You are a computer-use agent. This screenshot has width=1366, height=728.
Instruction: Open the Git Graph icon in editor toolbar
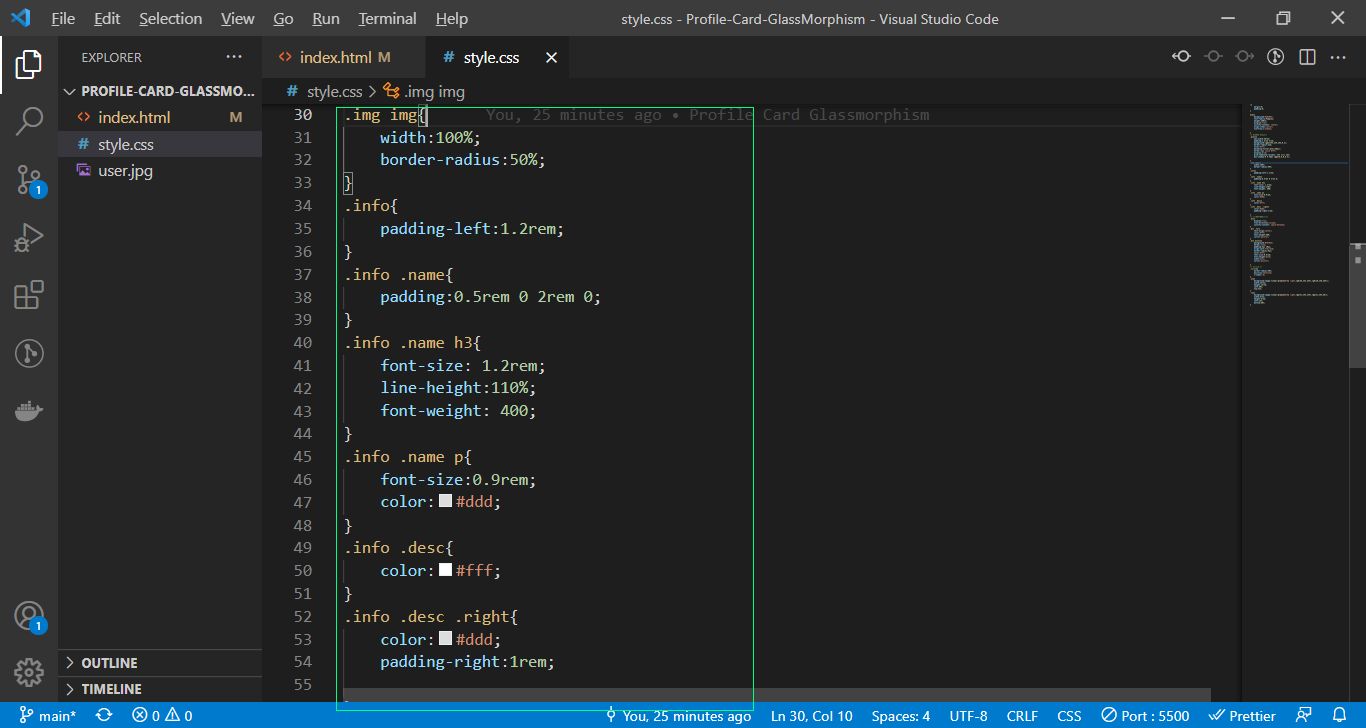click(x=1275, y=57)
